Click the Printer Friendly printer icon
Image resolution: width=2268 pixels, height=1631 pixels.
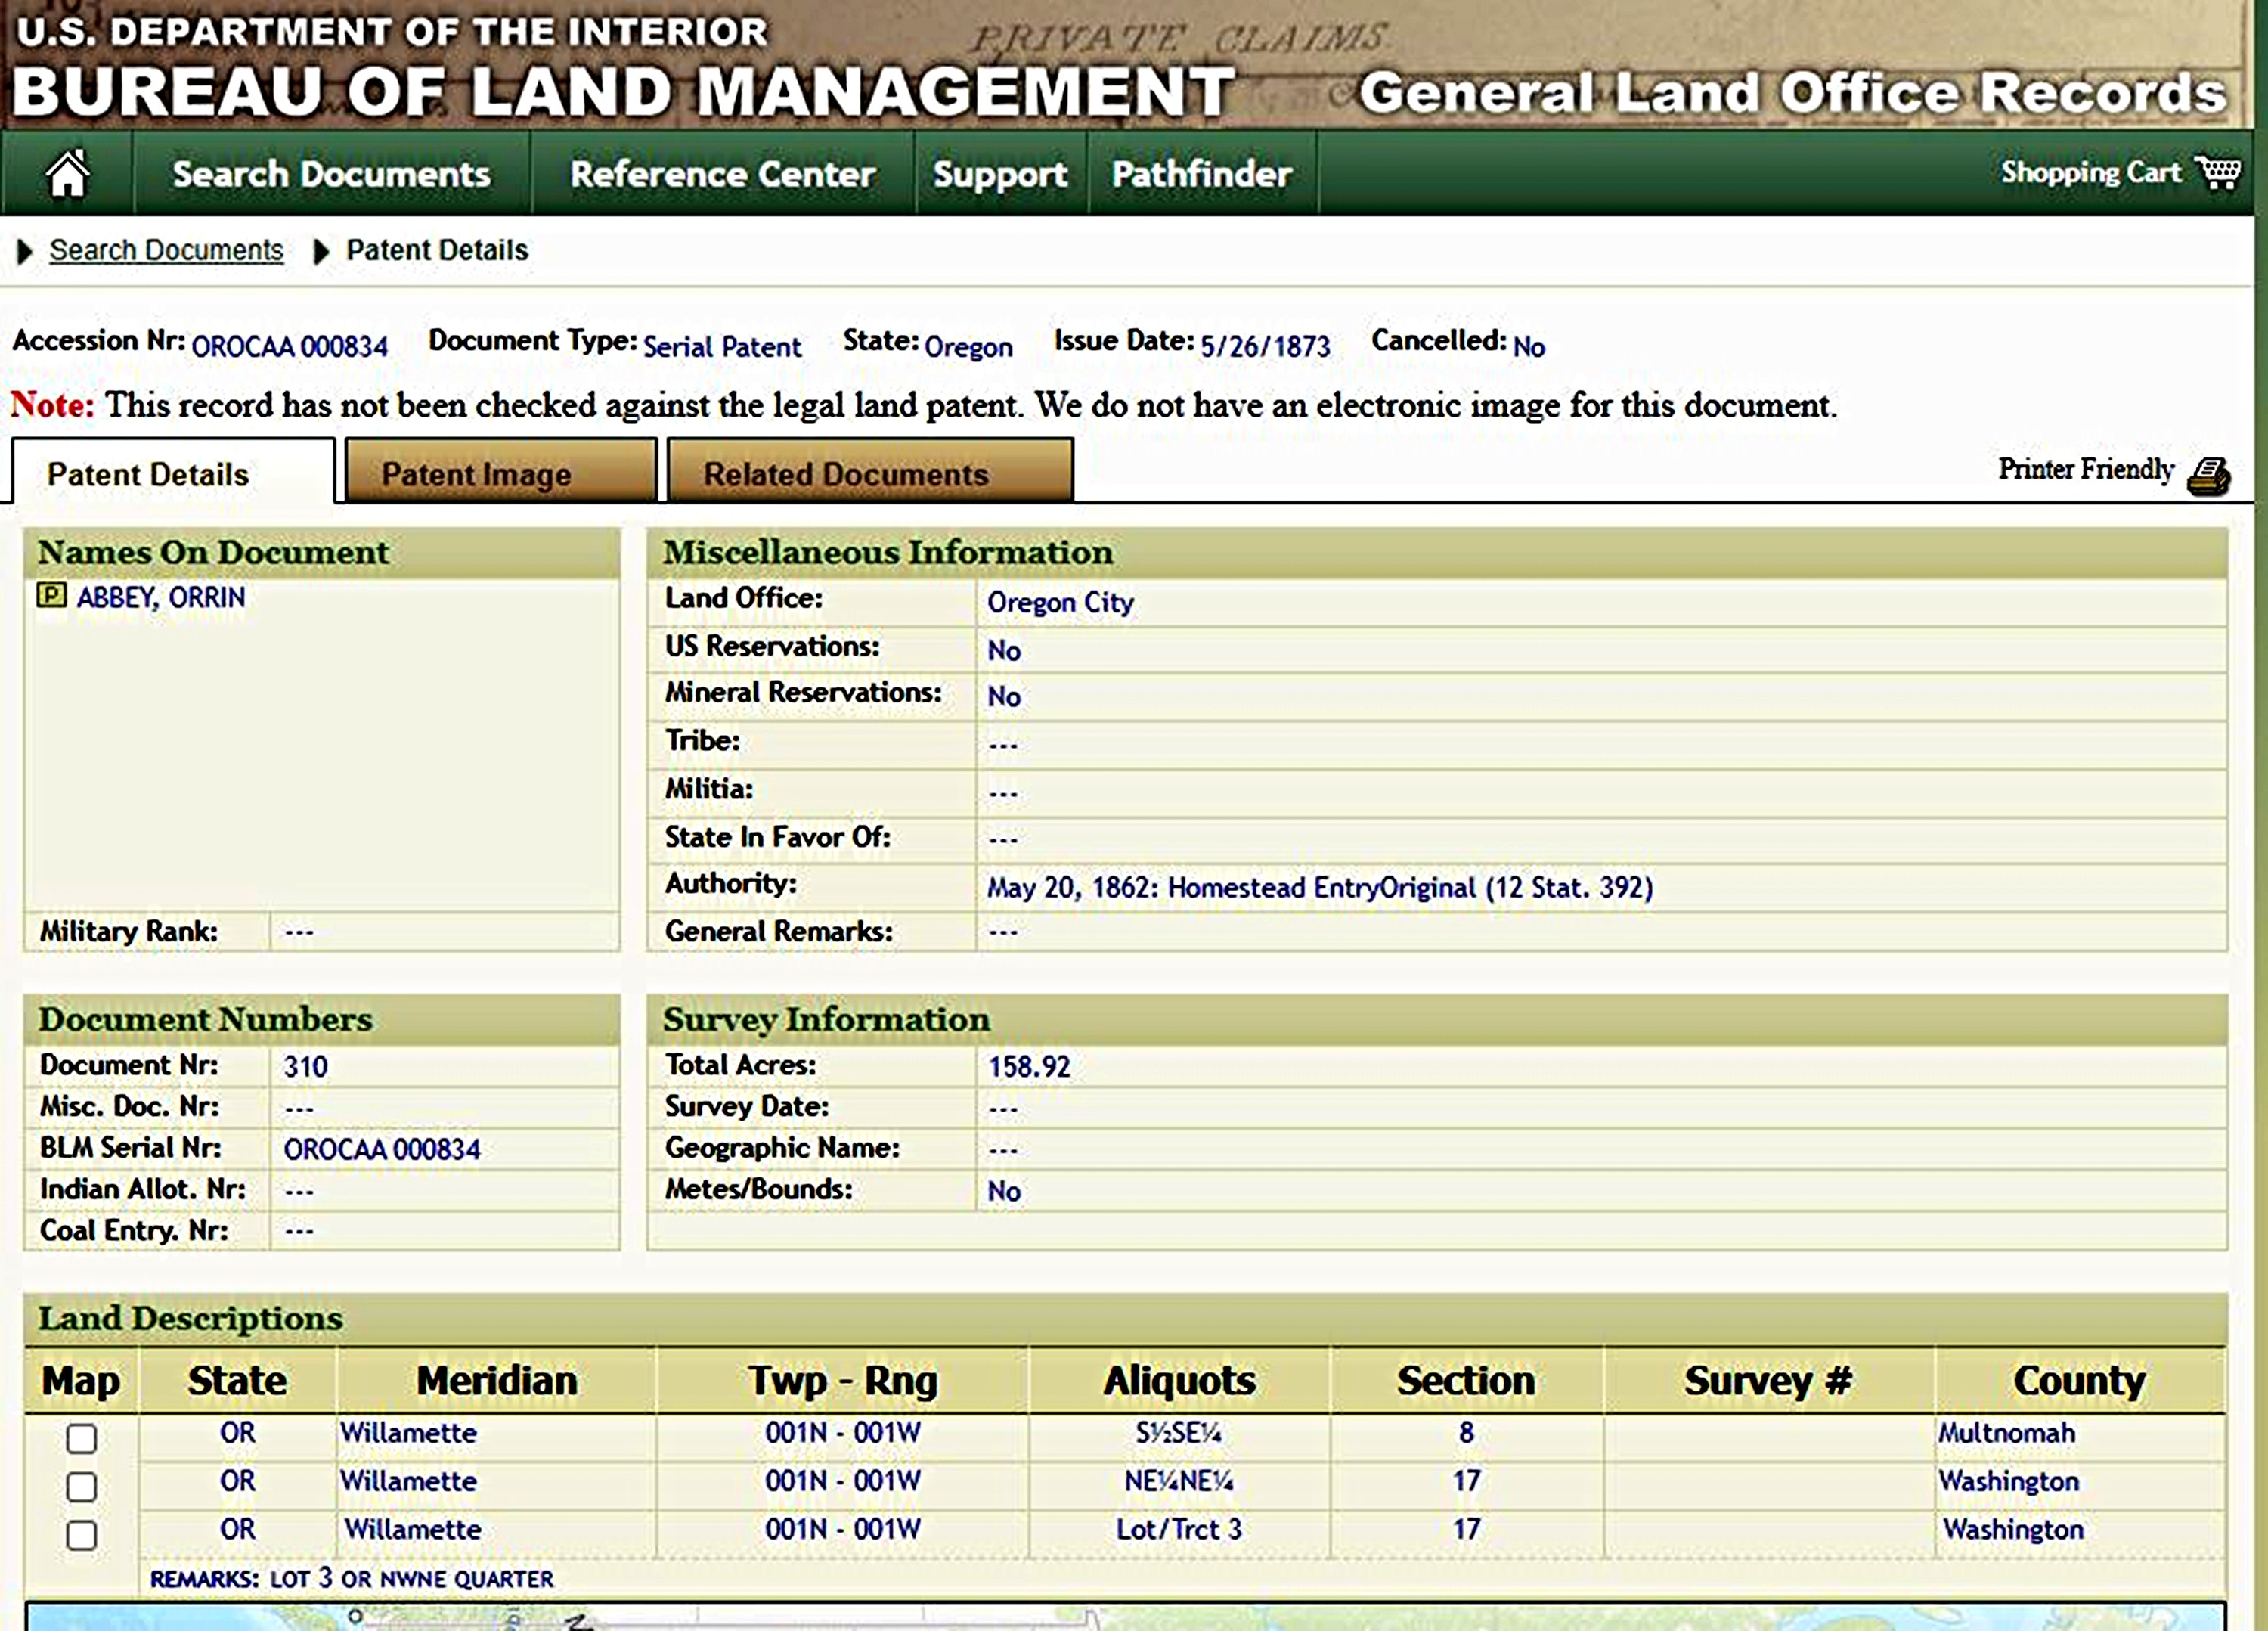tap(2208, 476)
